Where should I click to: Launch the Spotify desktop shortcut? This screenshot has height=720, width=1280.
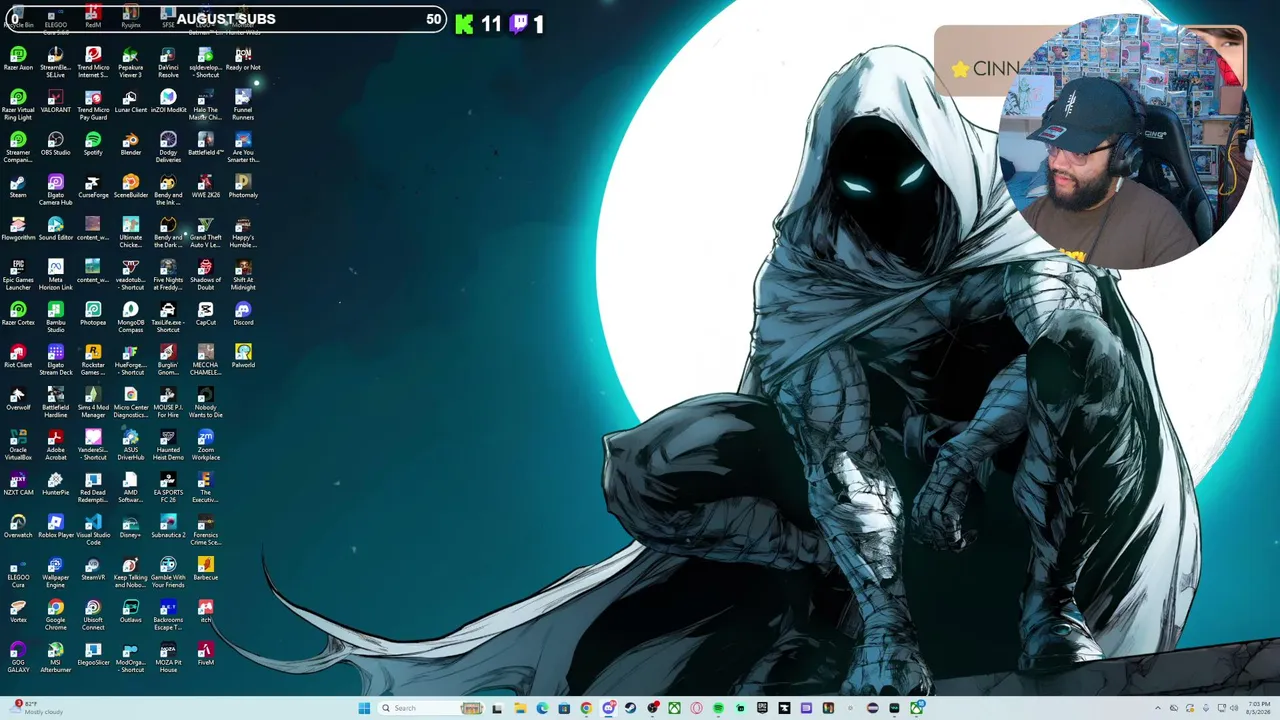[93, 145]
